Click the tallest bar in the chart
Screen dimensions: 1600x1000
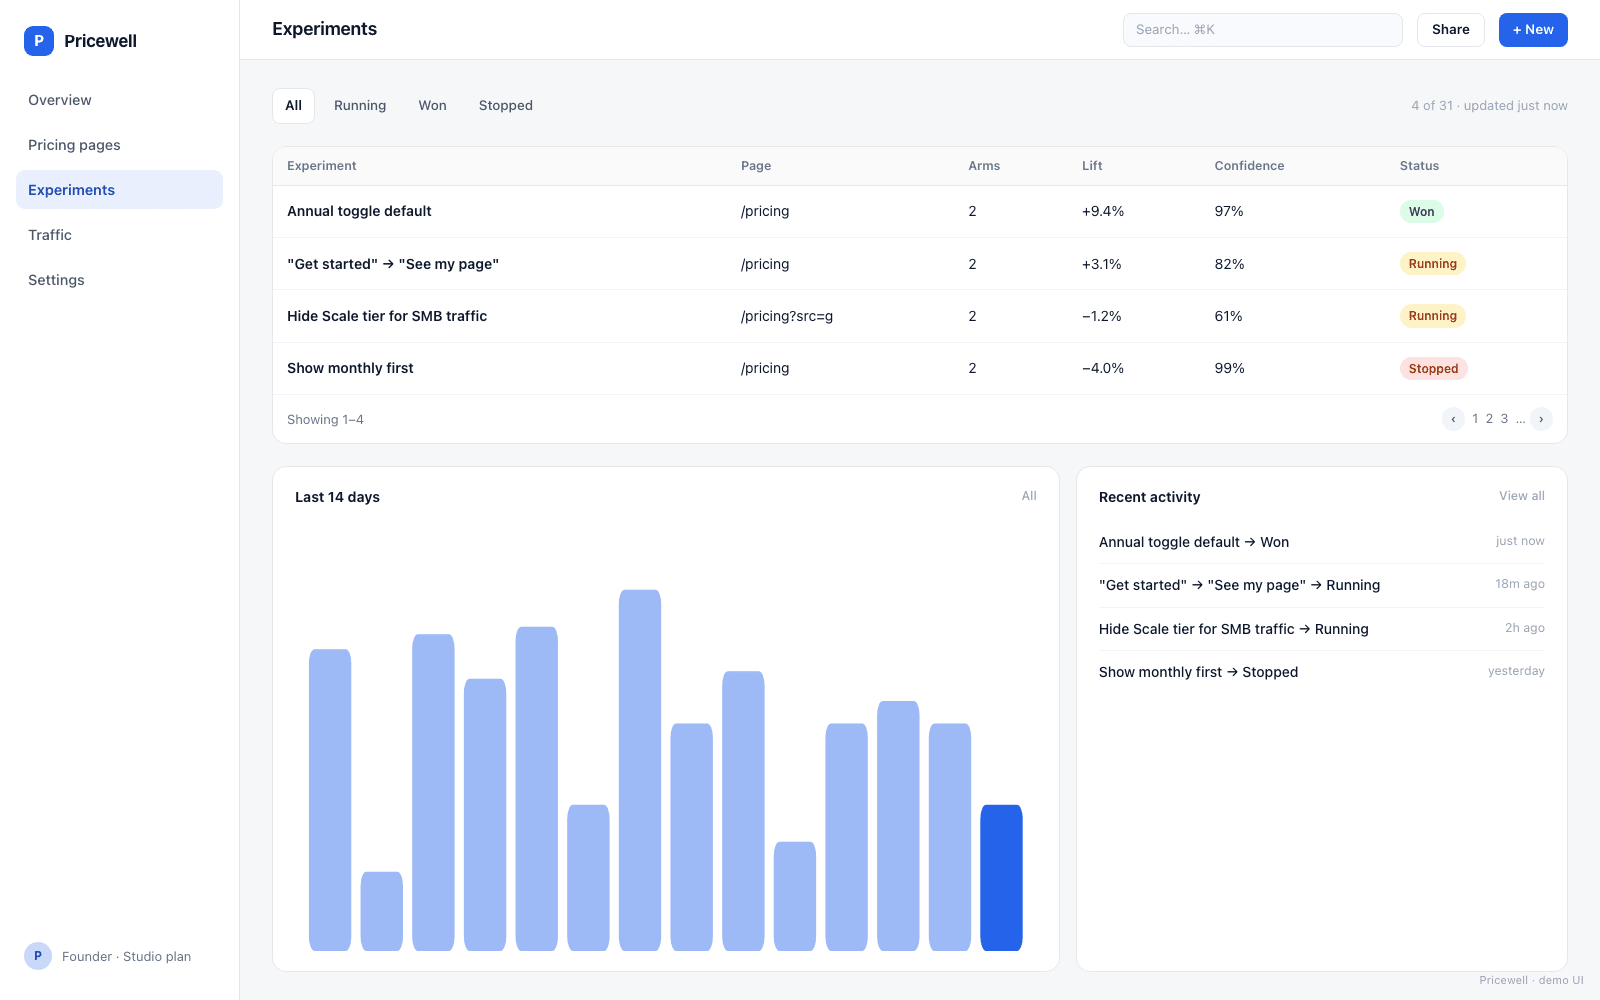[x=640, y=770]
